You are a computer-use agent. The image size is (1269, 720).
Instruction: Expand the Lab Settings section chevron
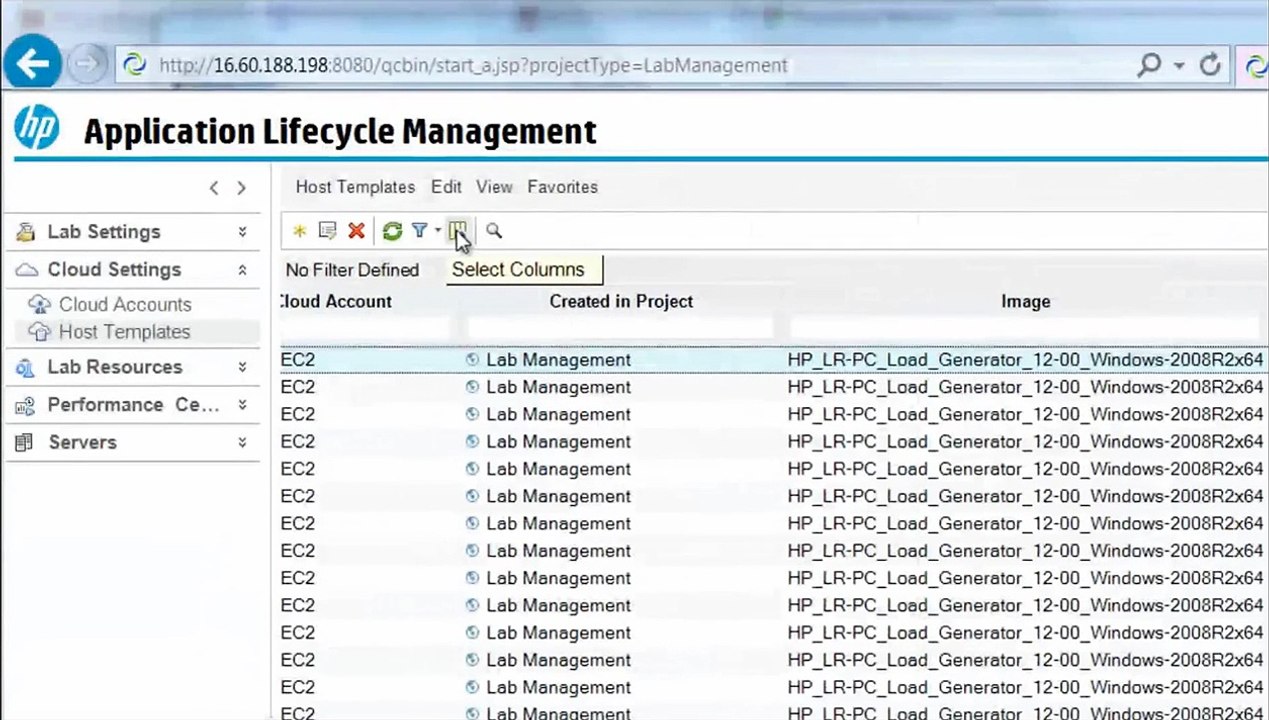pyautogui.click(x=242, y=232)
